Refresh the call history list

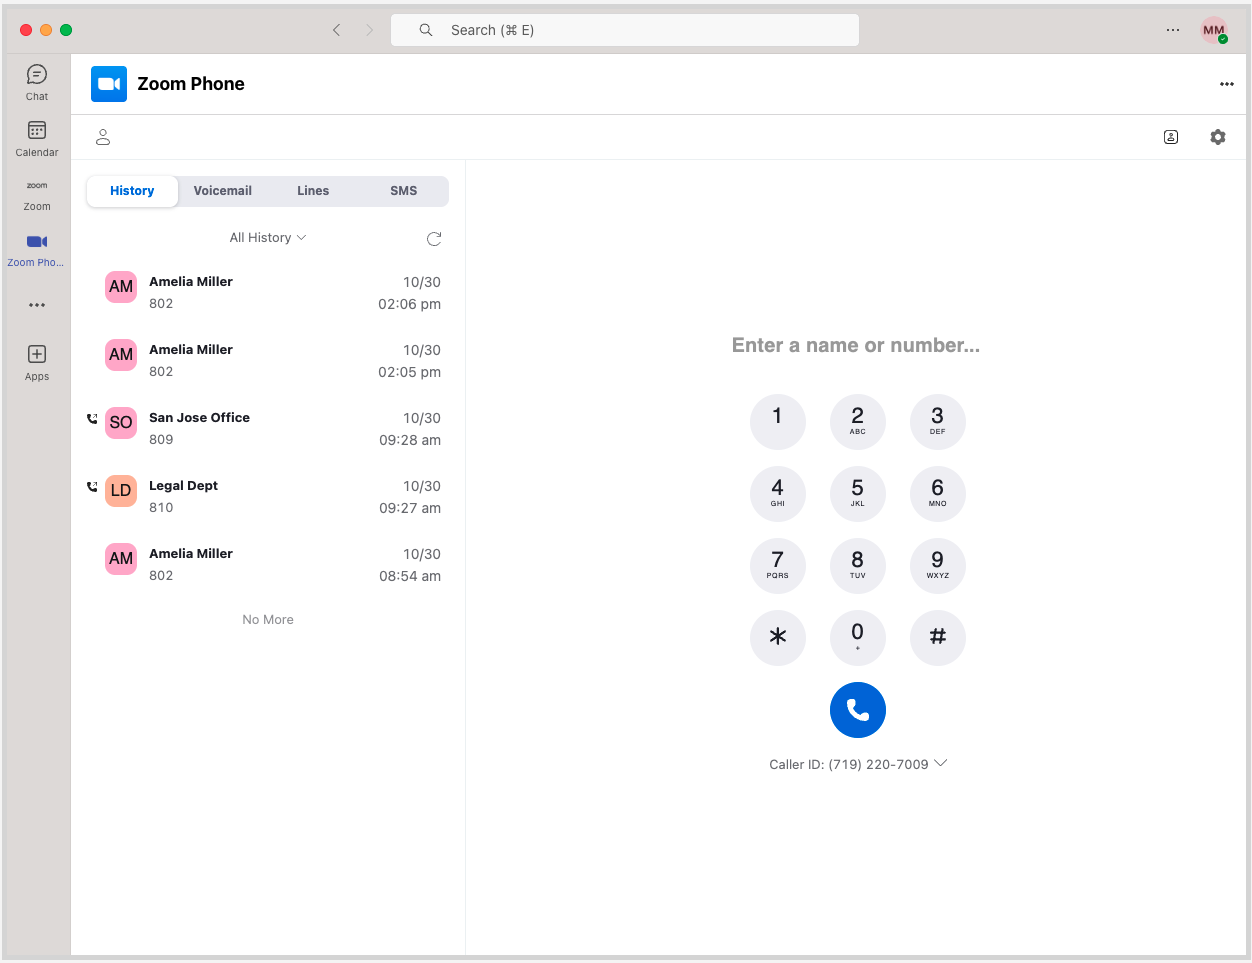tap(434, 239)
